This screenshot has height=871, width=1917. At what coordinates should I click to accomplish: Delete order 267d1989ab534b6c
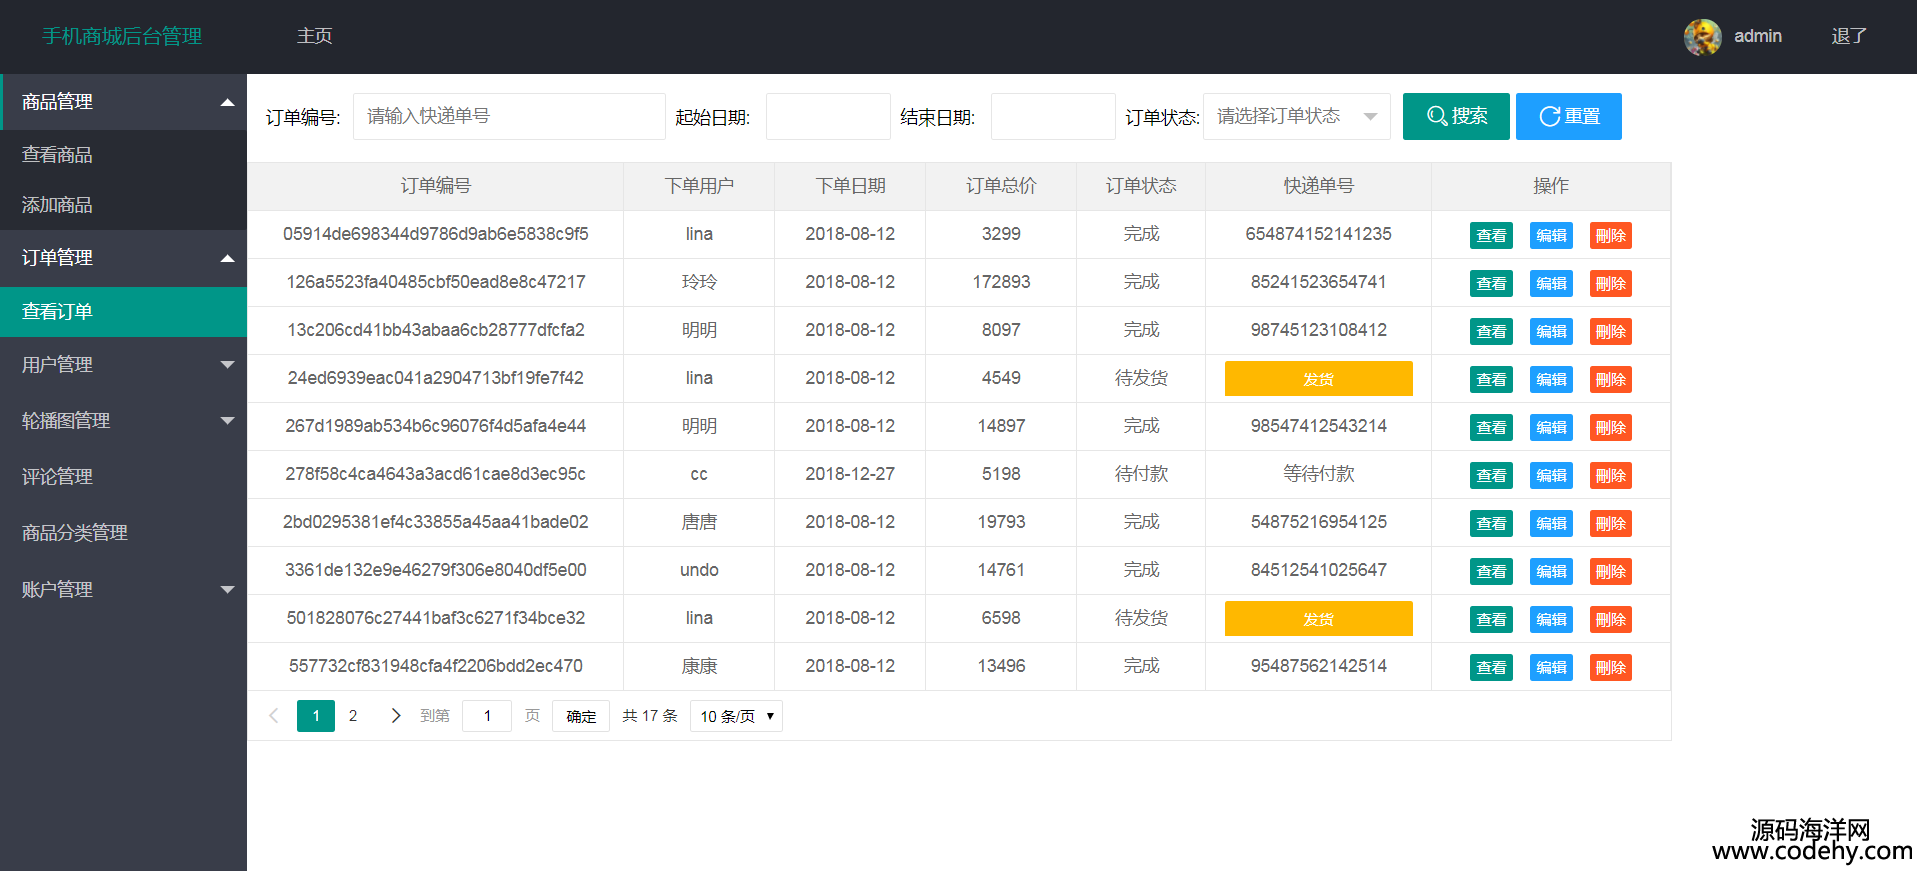point(1611,427)
